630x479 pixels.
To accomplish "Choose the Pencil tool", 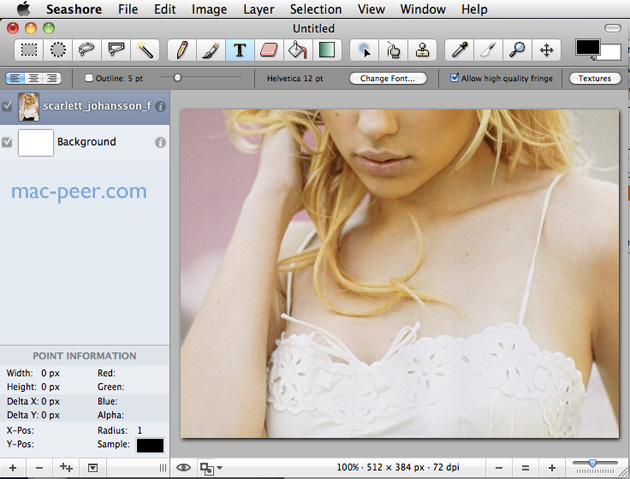I will [x=181, y=49].
